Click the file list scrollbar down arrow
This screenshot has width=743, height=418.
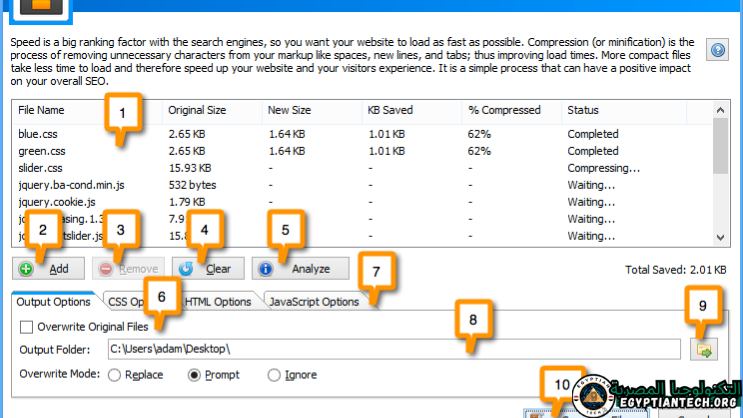click(x=720, y=237)
